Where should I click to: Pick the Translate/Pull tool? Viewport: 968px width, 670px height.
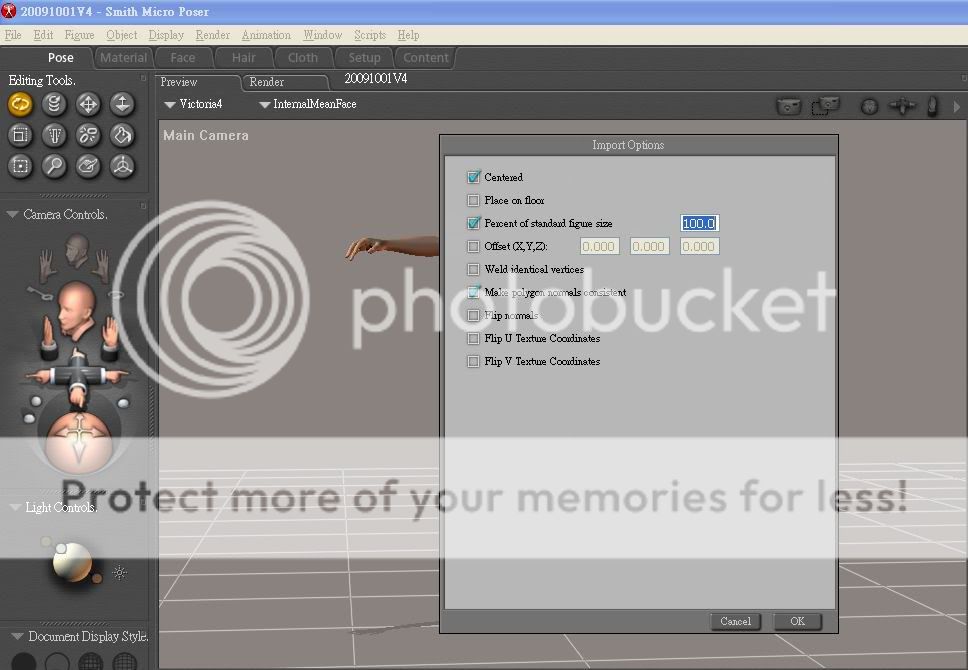tap(88, 104)
